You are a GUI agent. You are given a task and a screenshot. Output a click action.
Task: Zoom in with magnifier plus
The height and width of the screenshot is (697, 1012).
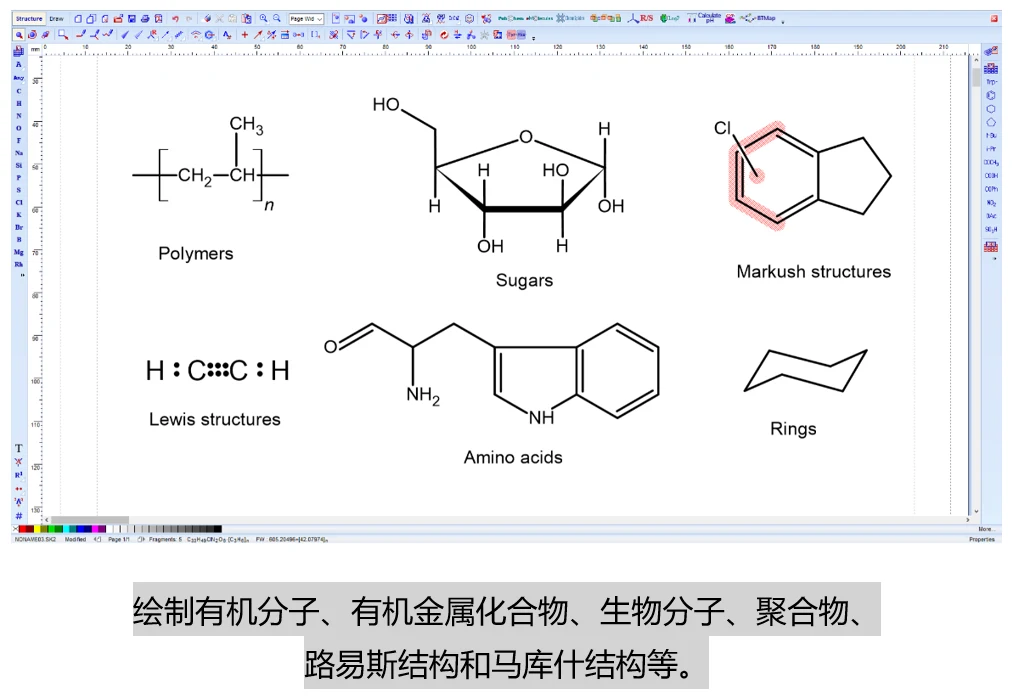[263, 19]
